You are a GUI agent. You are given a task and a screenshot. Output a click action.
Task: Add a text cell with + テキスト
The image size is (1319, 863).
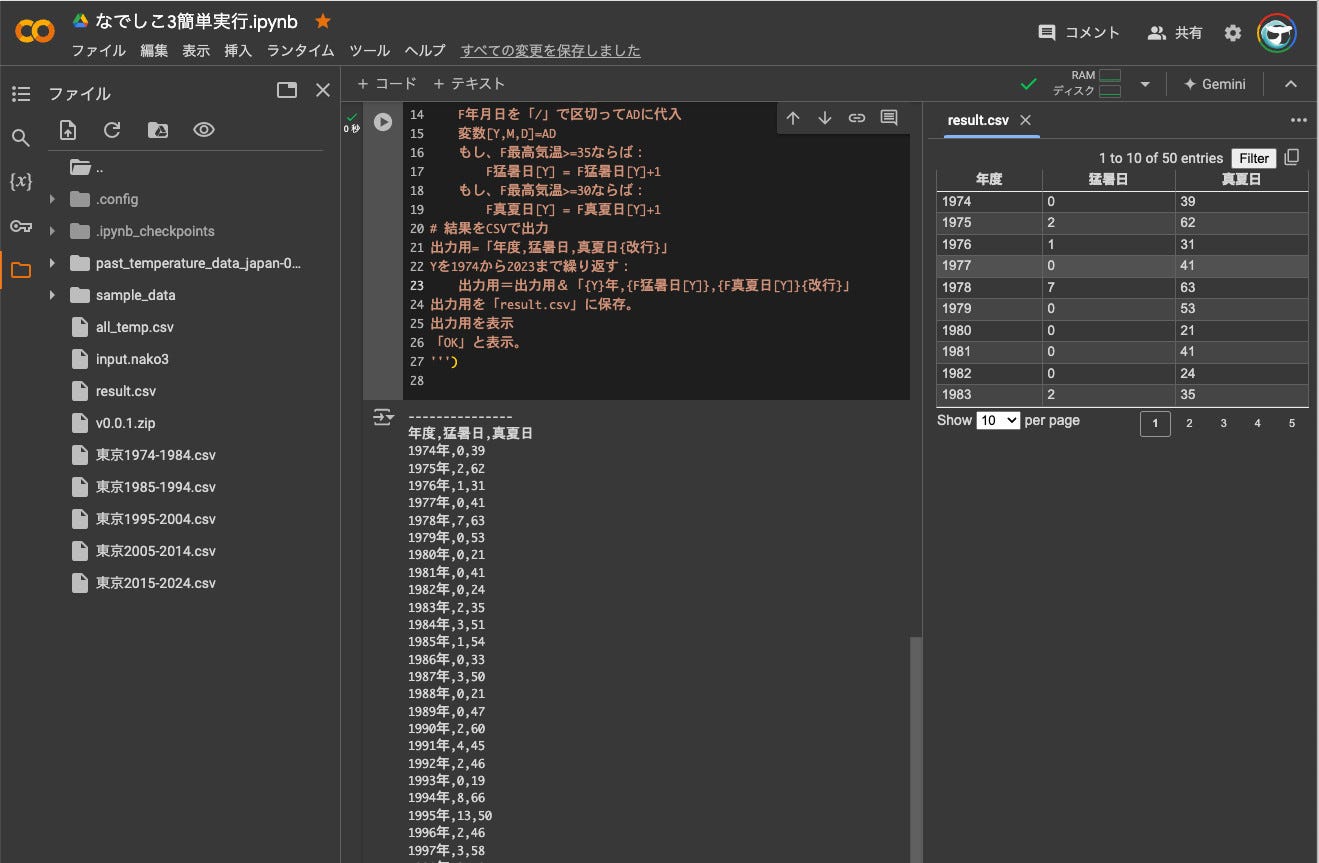click(469, 84)
